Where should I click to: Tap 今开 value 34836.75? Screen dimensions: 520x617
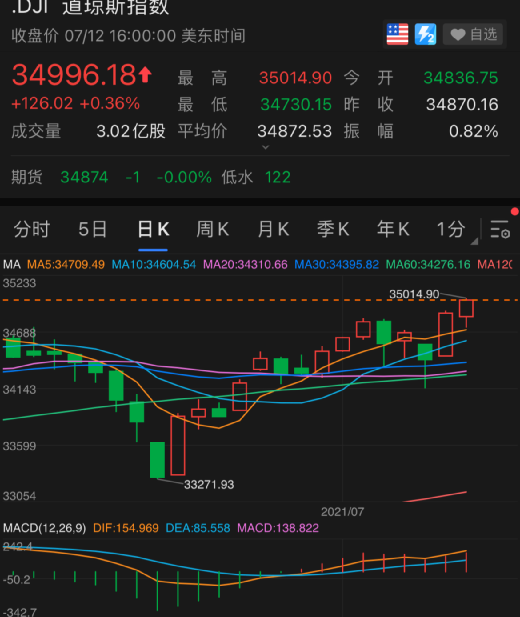point(461,78)
